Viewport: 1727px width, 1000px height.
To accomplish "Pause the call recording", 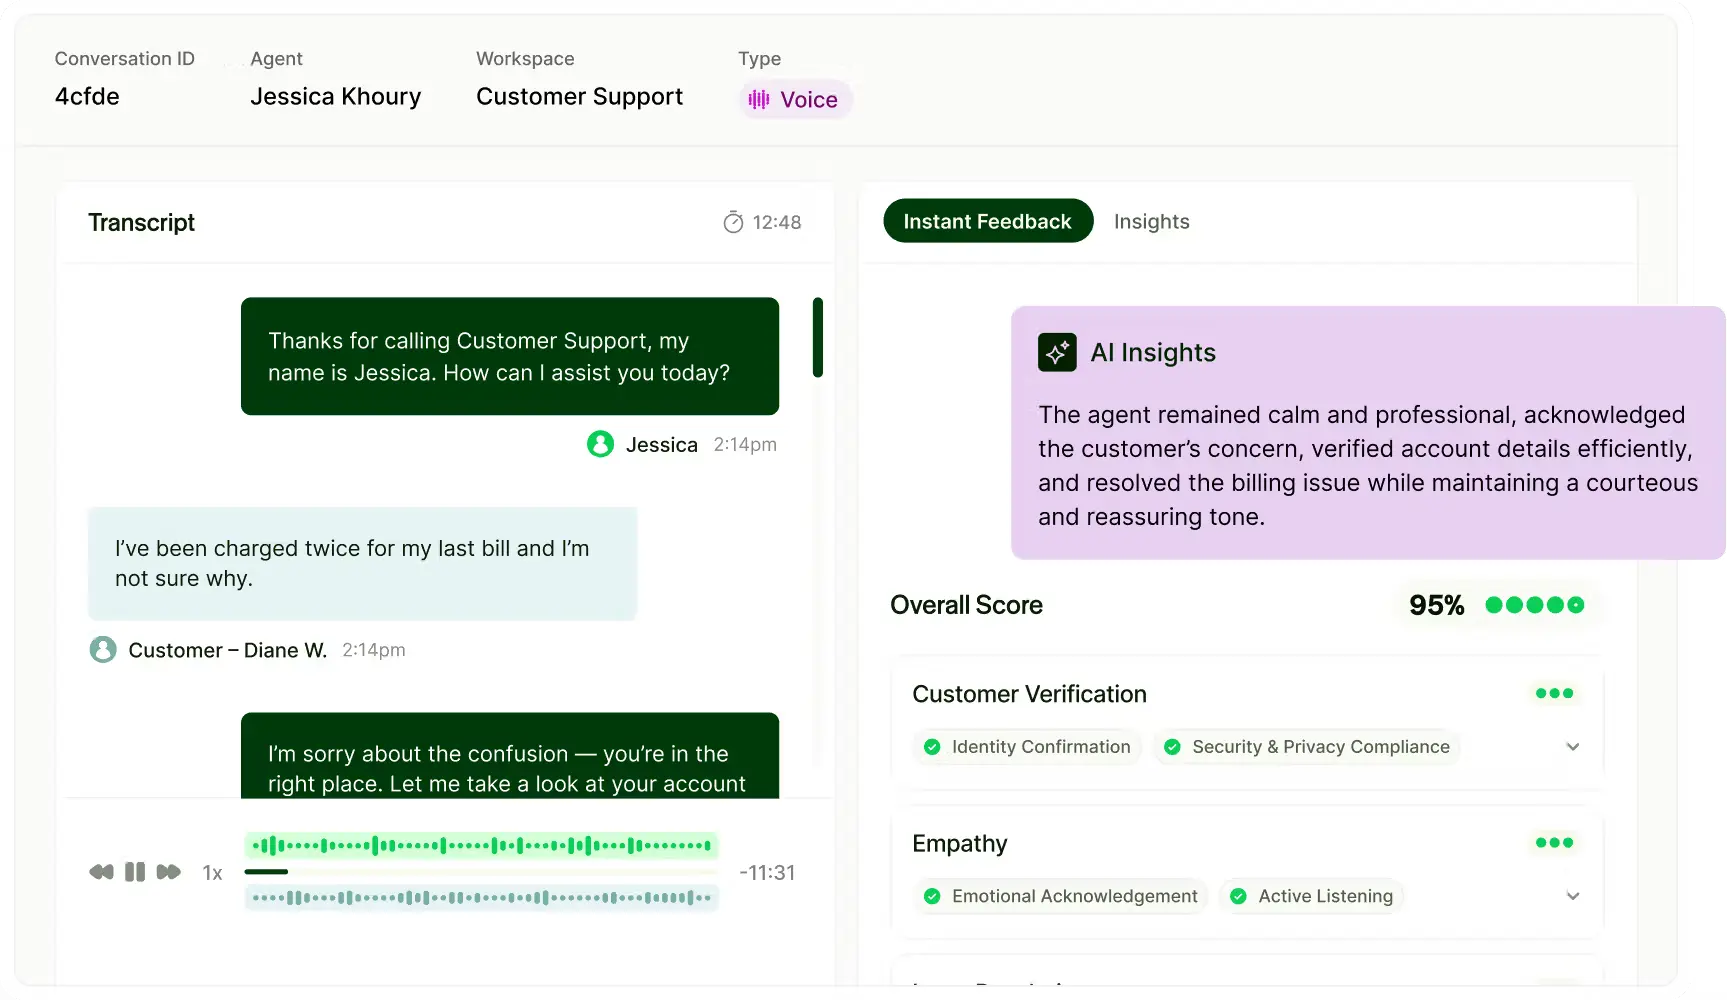I will 135,872.
